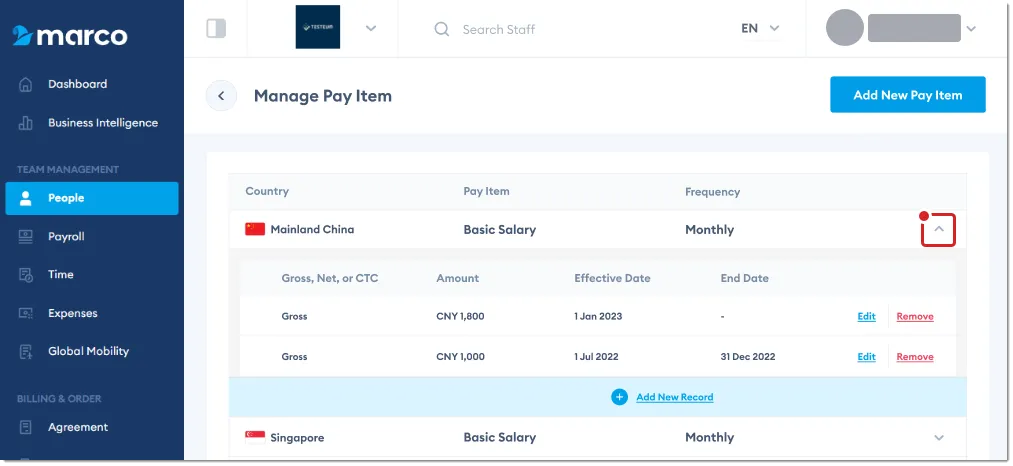Click the Effective Date header

(612, 279)
